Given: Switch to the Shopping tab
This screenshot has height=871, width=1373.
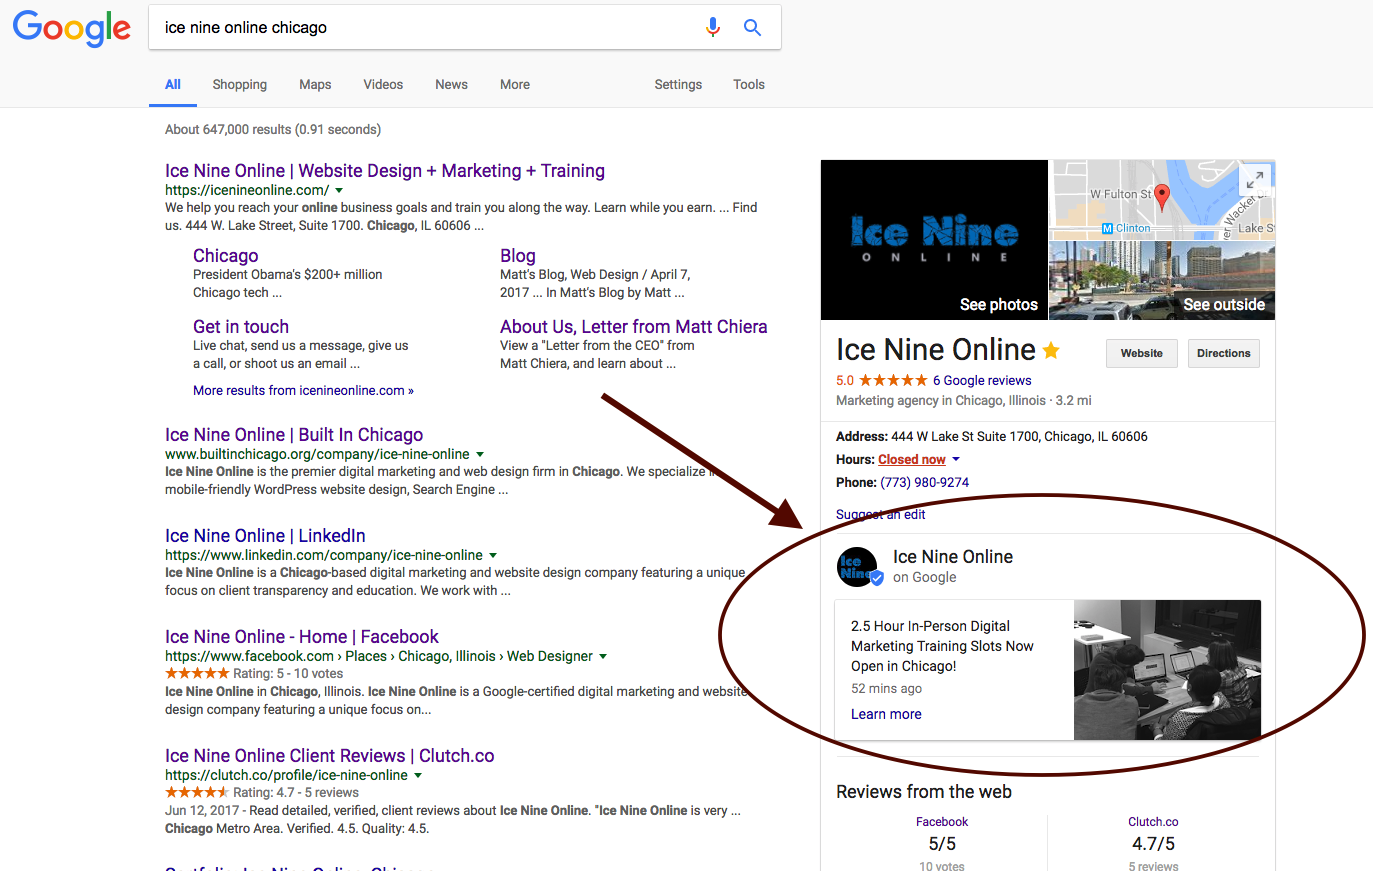Looking at the screenshot, I should pos(240,85).
